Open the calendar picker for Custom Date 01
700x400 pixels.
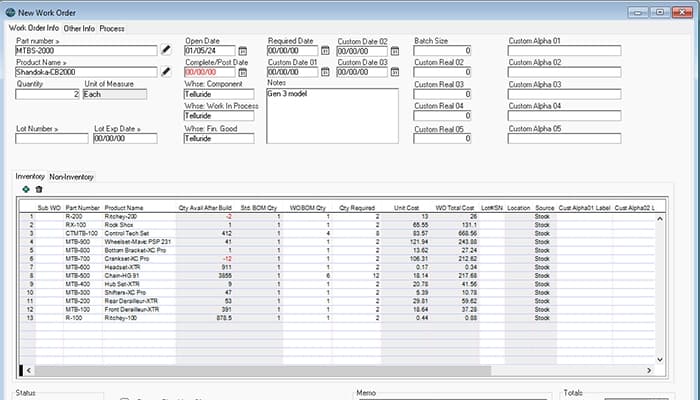325,72
